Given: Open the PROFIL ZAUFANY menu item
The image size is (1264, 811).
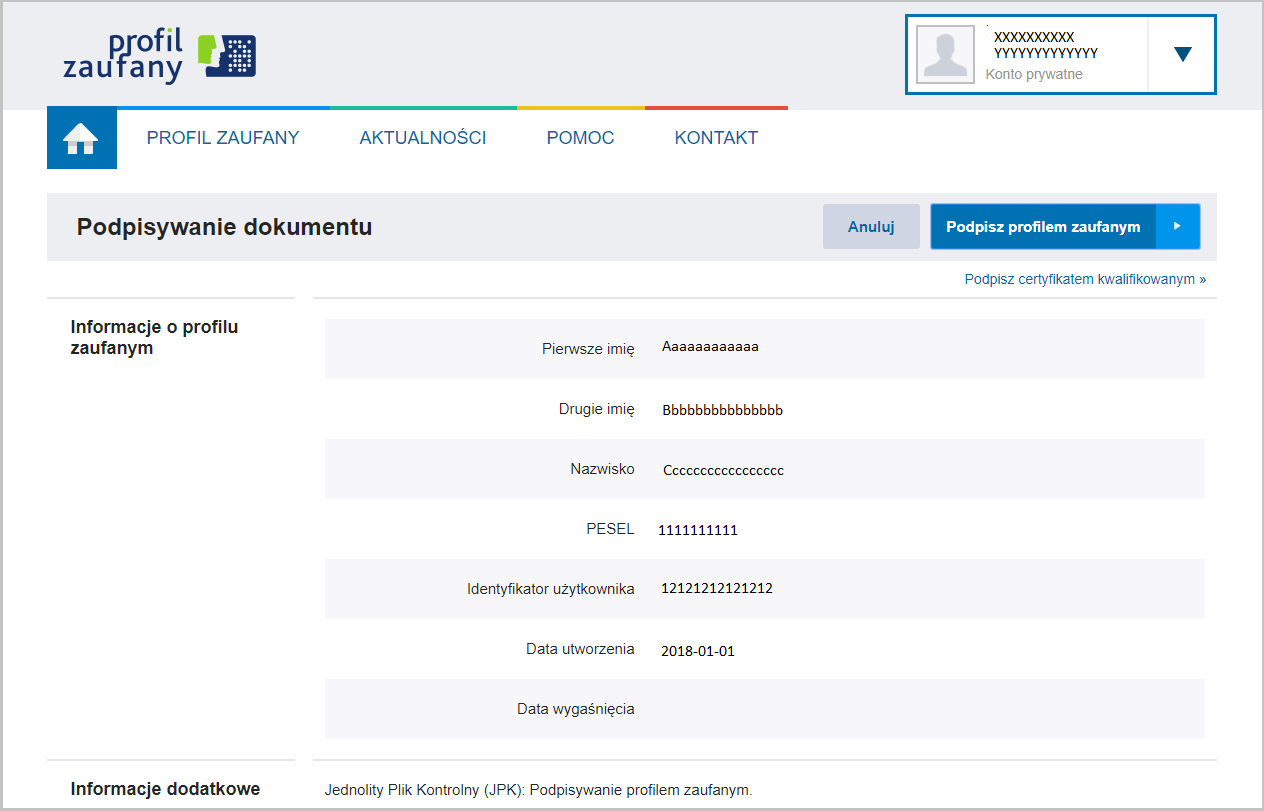Looking at the screenshot, I should pyautogui.click(x=222, y=137).
